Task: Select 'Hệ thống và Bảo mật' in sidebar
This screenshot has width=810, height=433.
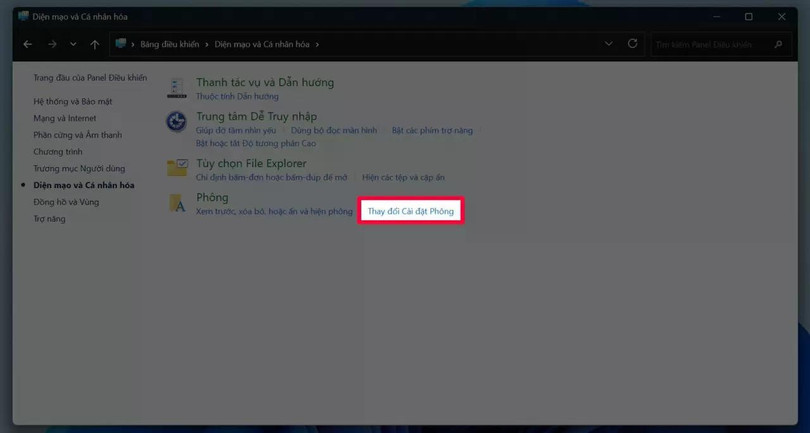Action: point(72,101)
